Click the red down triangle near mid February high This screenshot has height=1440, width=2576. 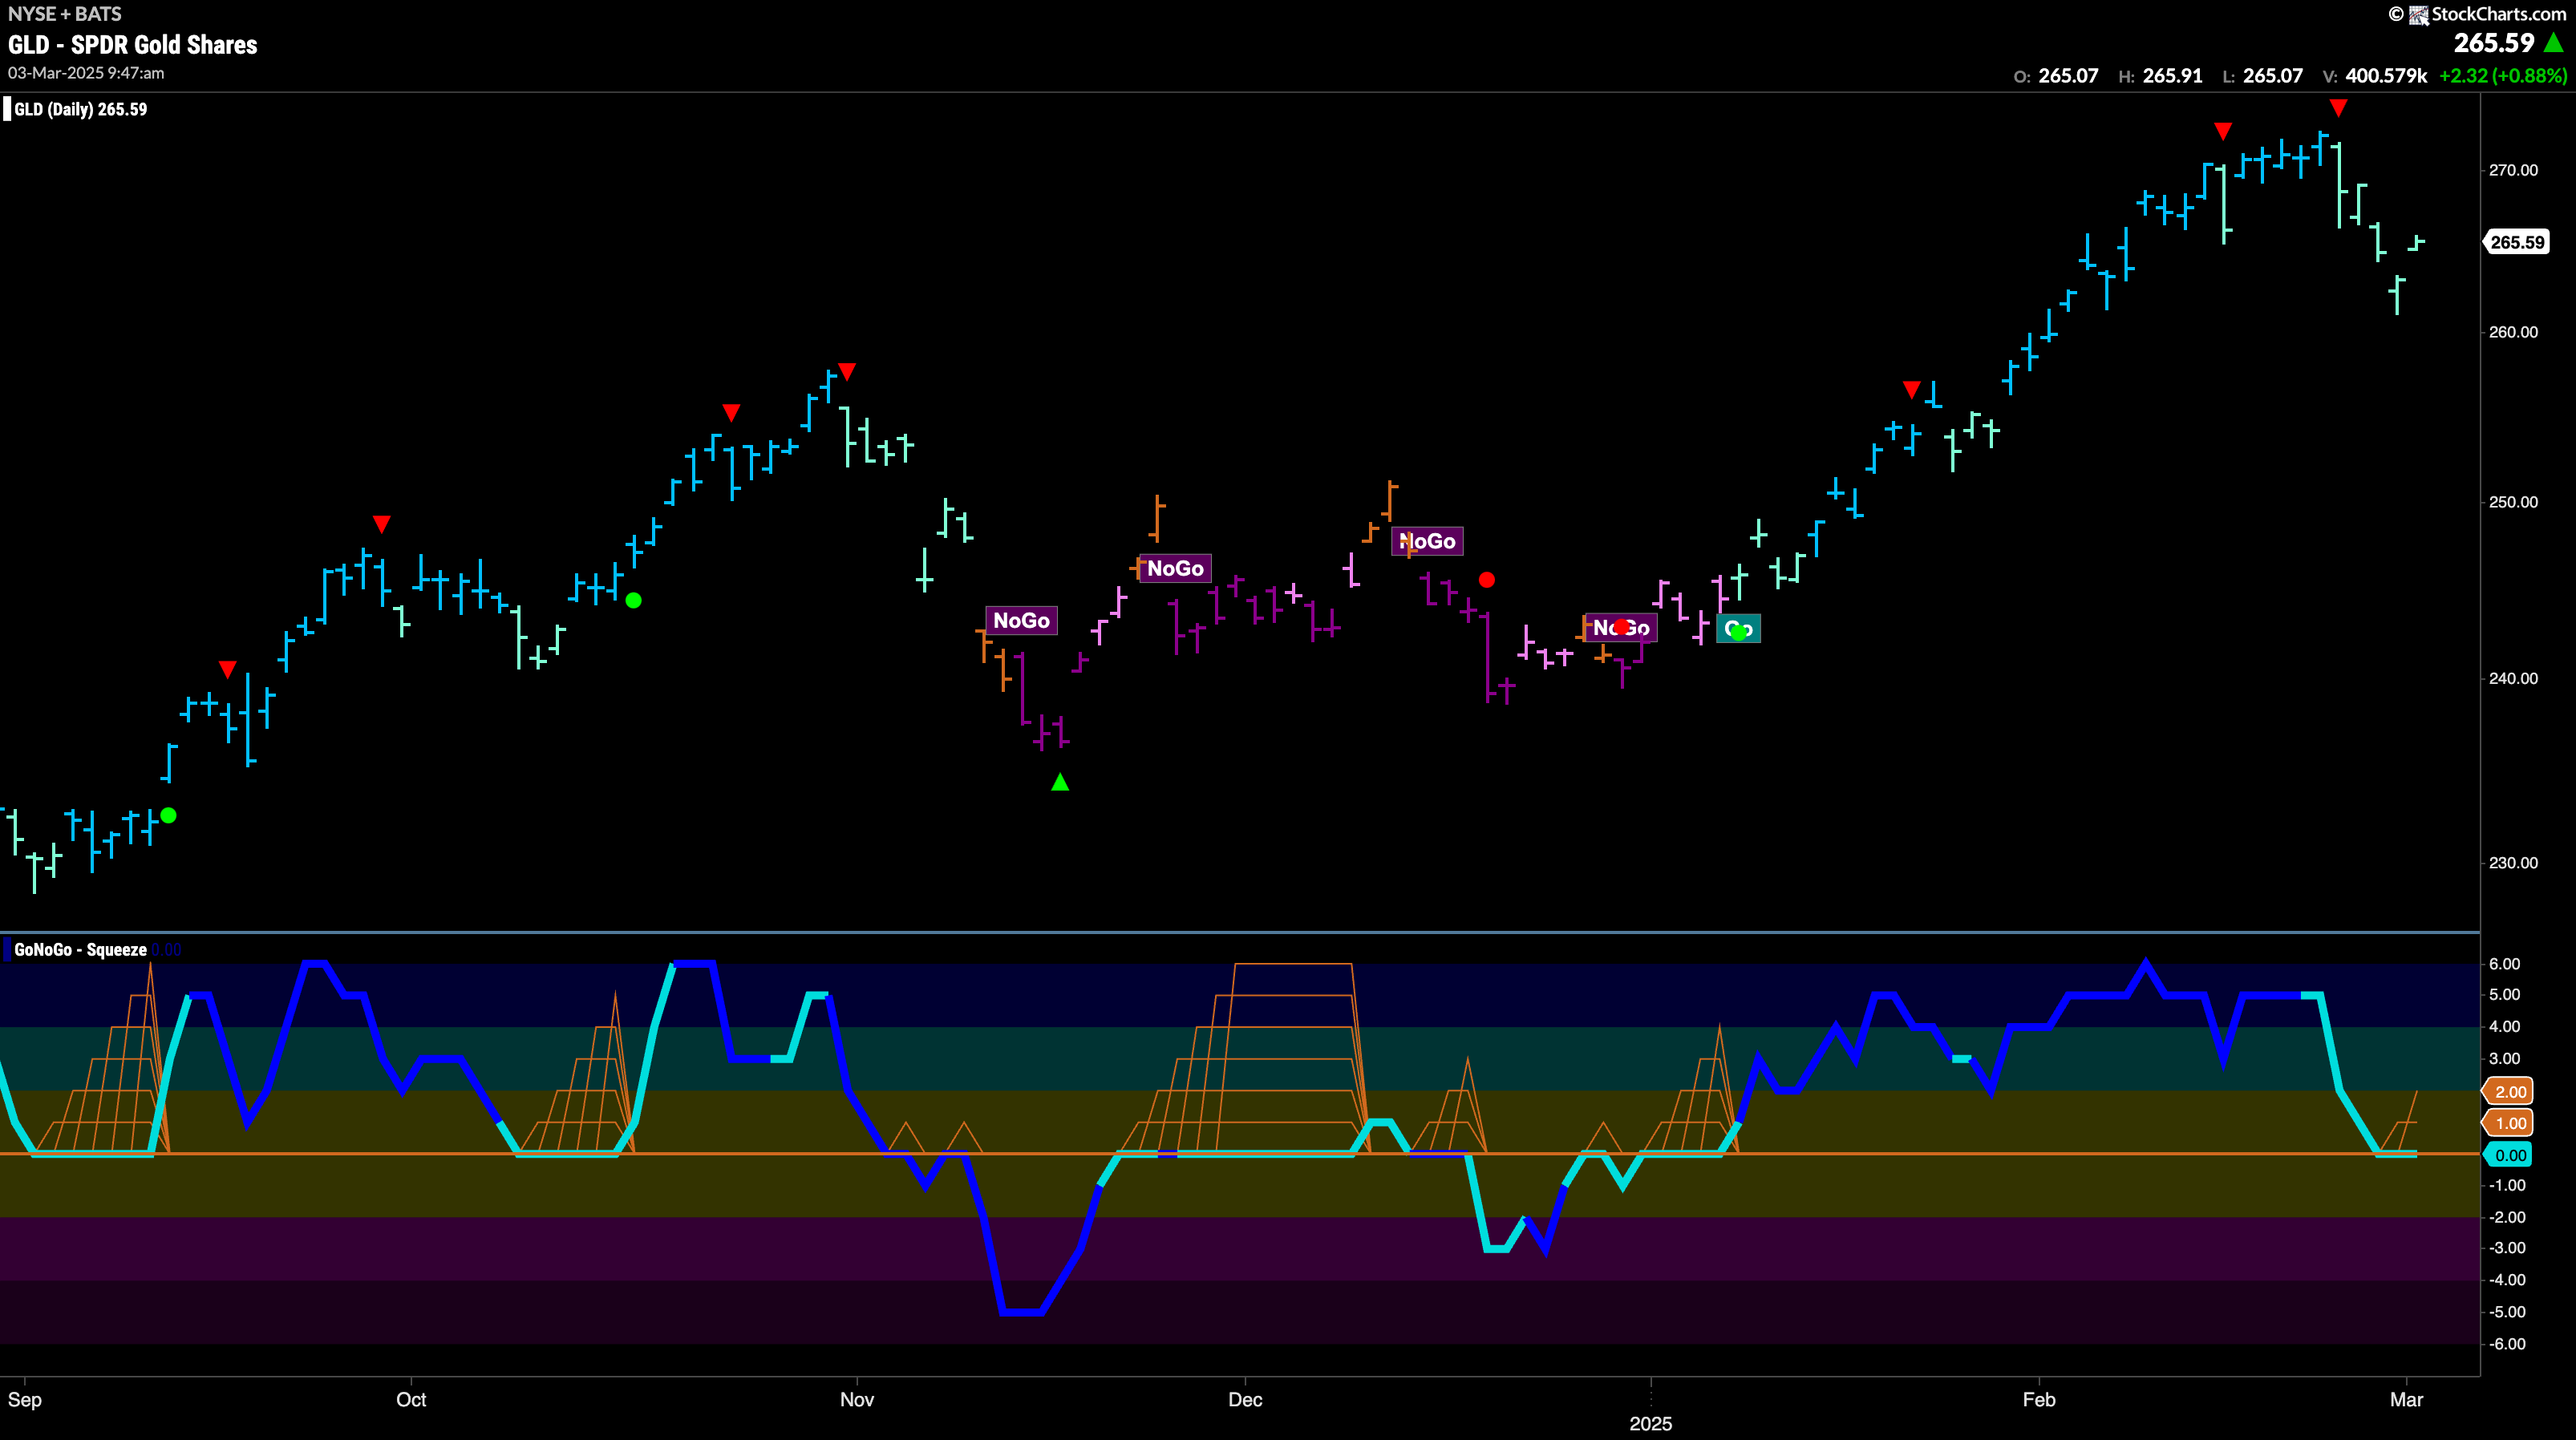coord(2222,131)
